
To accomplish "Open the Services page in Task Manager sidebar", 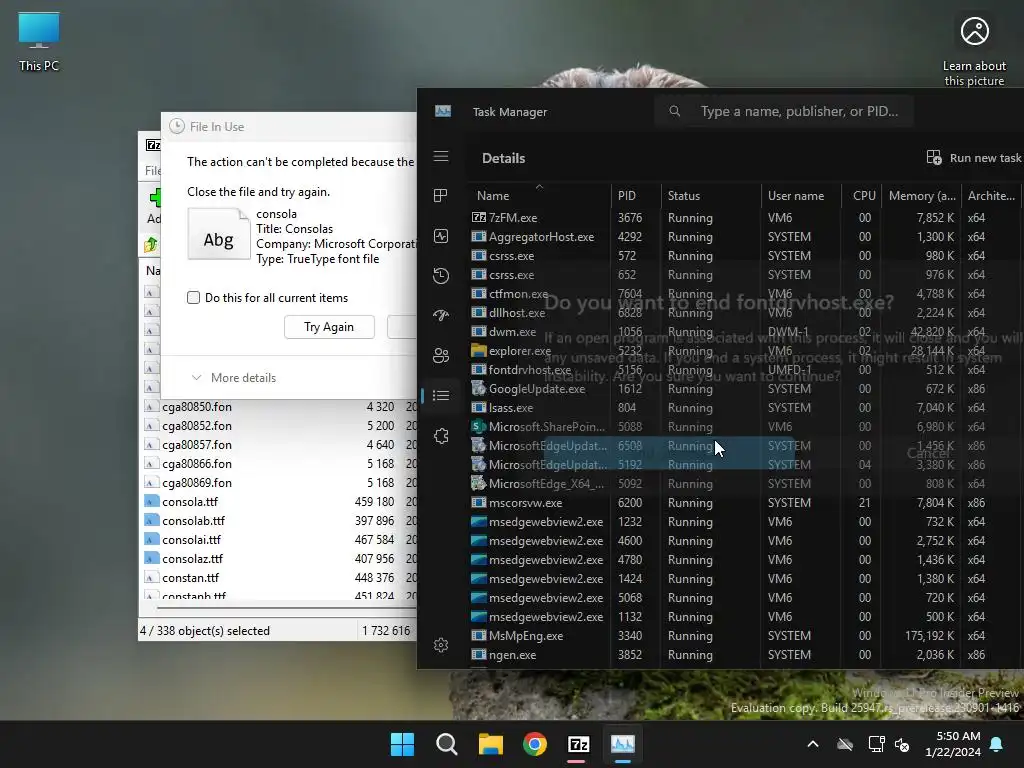I will (x=441, y=436).
